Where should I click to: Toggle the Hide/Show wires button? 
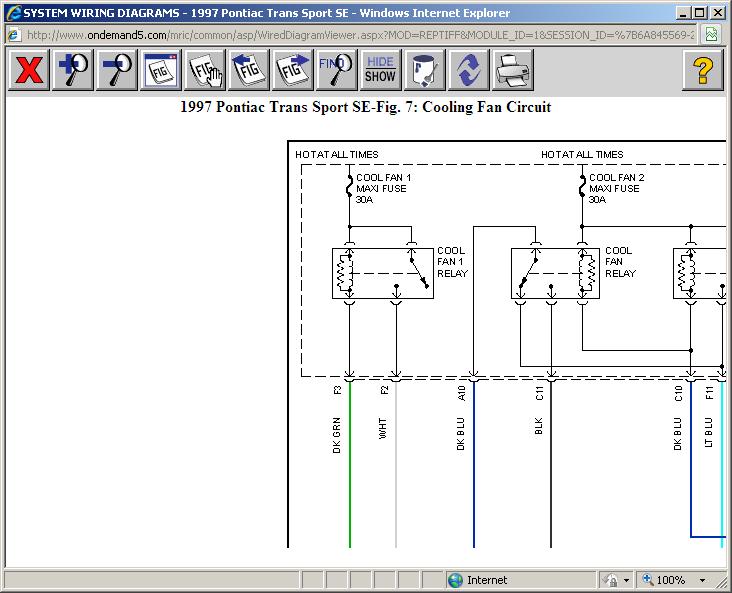(380, 70)
